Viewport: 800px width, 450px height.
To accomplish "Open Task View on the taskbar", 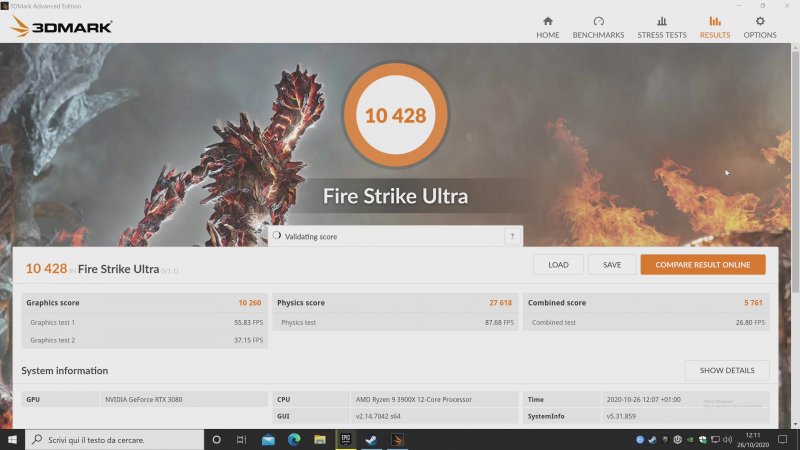I will (x=241, y=439).
